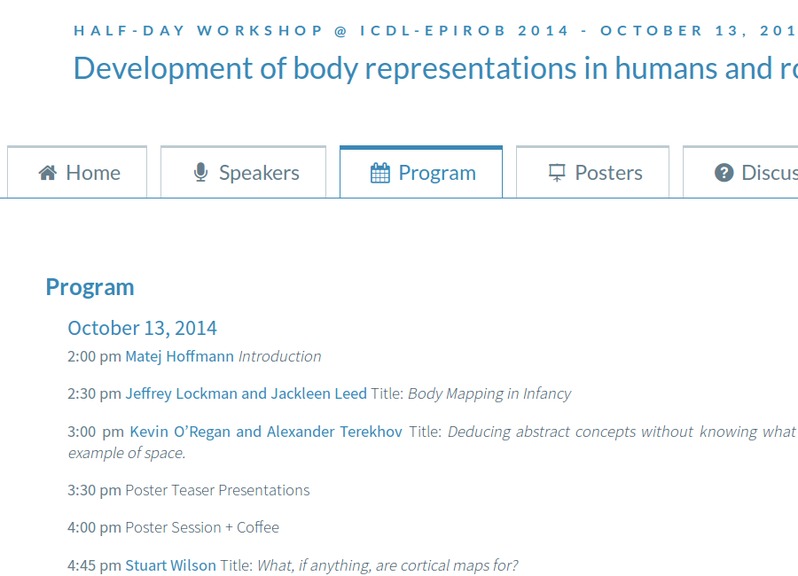This screenshot has height=576, width=798.
Task: Switch to the Speakers tab
Action: coord(243,172)
